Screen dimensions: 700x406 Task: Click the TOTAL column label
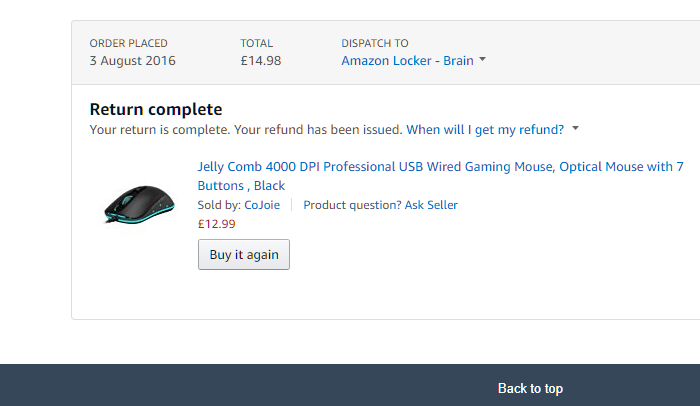click(x=257, y=43)
